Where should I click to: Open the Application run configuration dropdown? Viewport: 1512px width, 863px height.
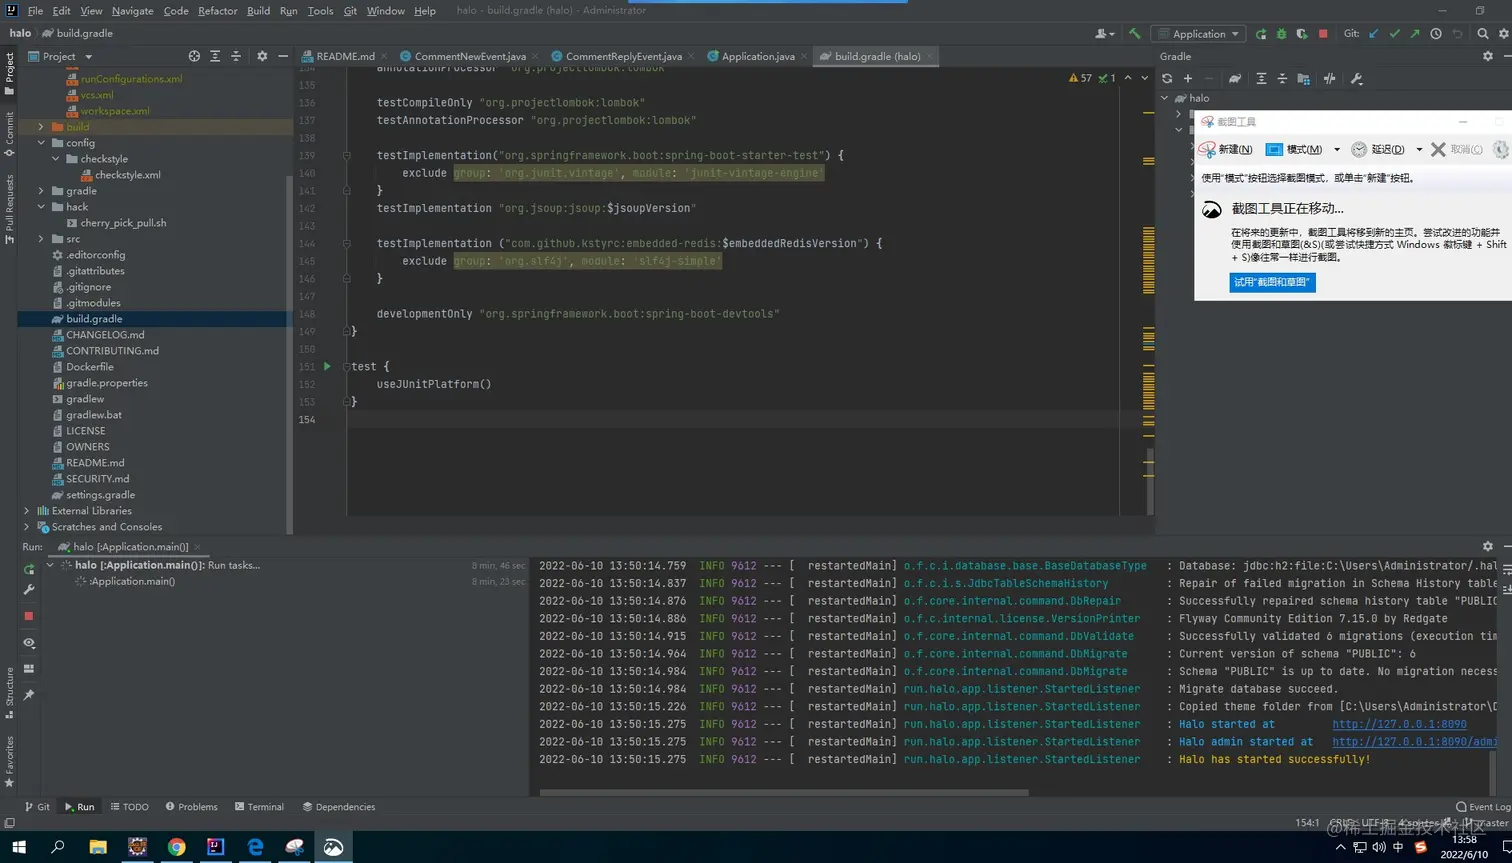[1198, 33]
